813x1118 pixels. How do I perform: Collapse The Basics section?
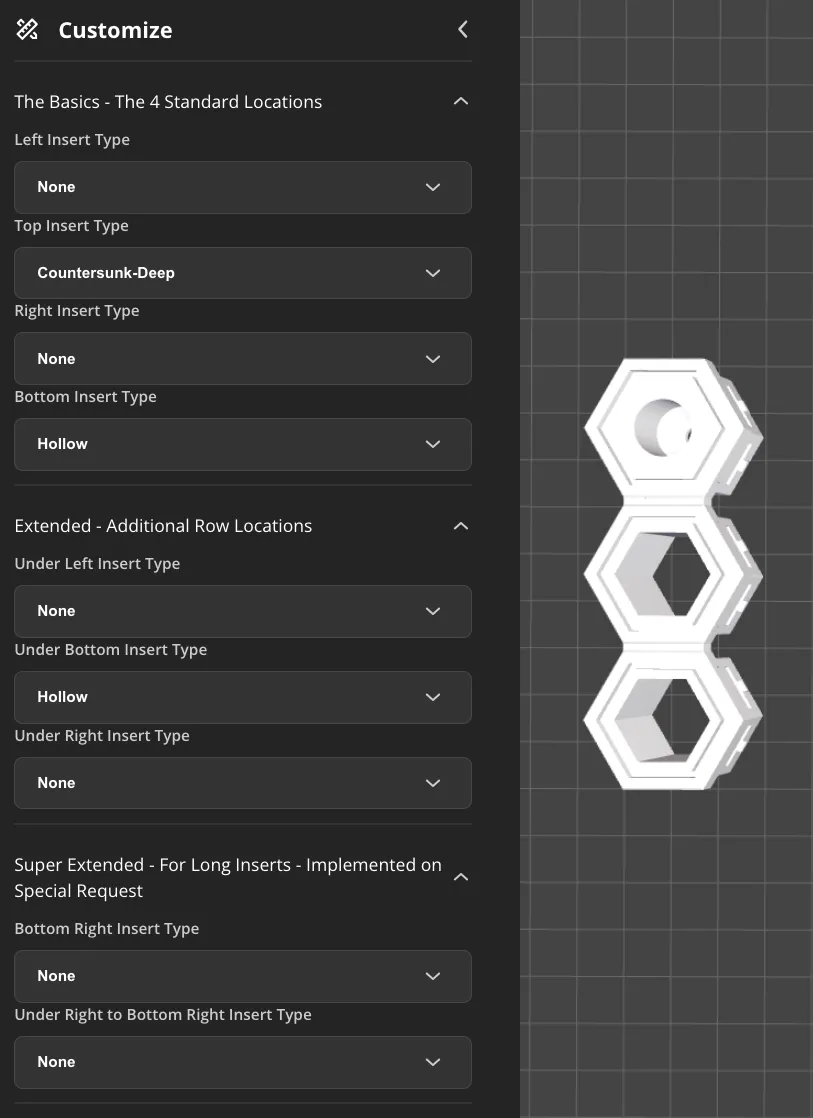coord(460,101)
